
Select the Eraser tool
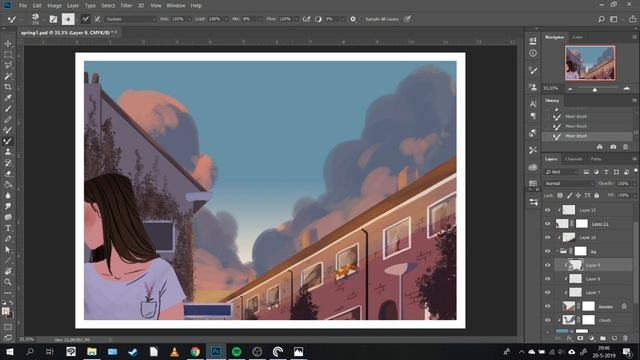tap(8, 173)
